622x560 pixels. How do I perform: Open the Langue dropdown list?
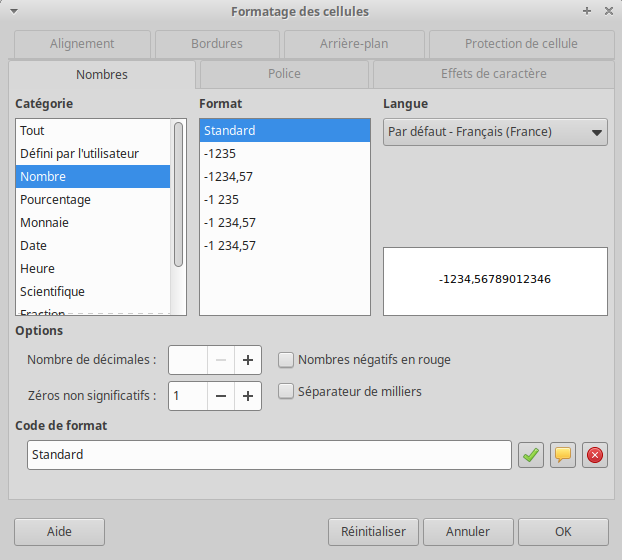495,132
